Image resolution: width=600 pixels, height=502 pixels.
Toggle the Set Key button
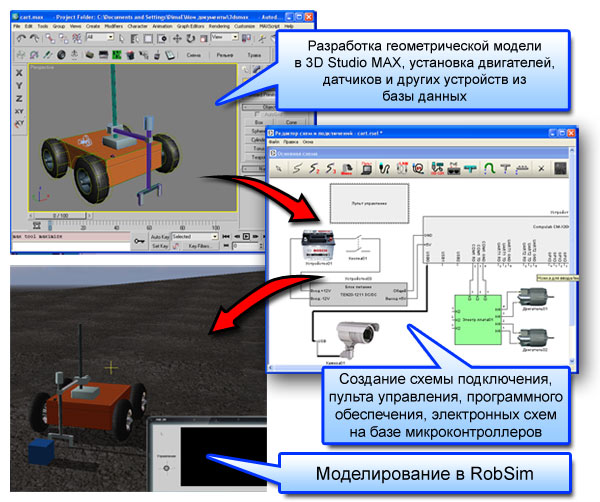tap(160, 246)
